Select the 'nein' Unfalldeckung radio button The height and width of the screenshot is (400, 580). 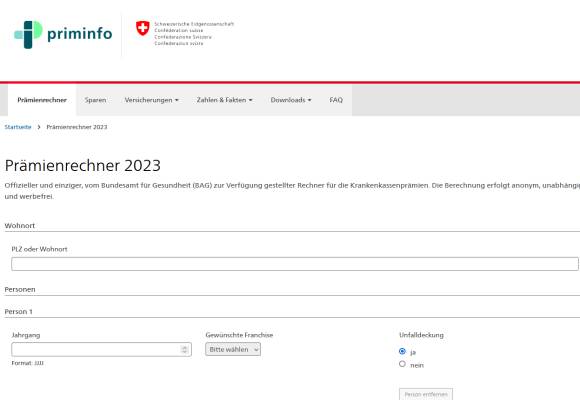click(402, 364)
